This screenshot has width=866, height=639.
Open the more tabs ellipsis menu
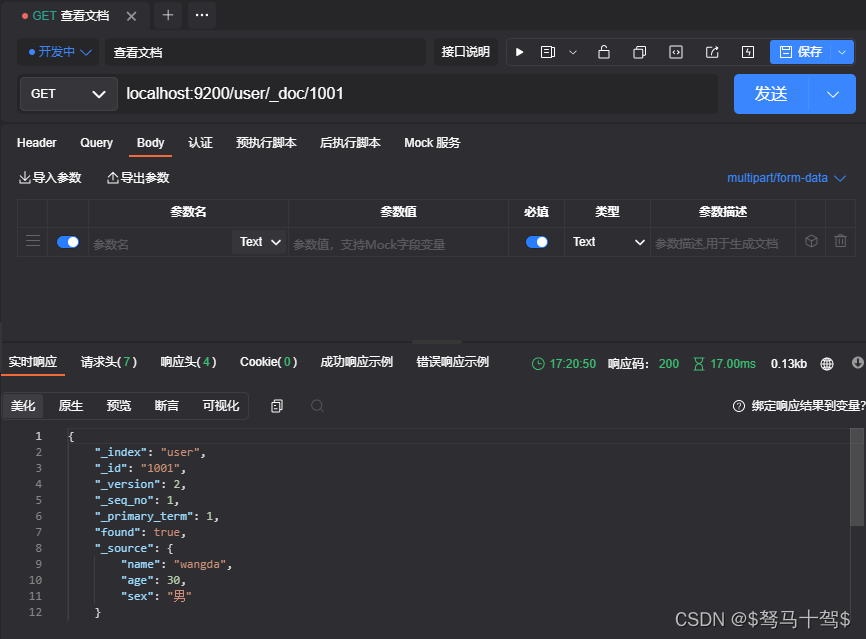202,15
